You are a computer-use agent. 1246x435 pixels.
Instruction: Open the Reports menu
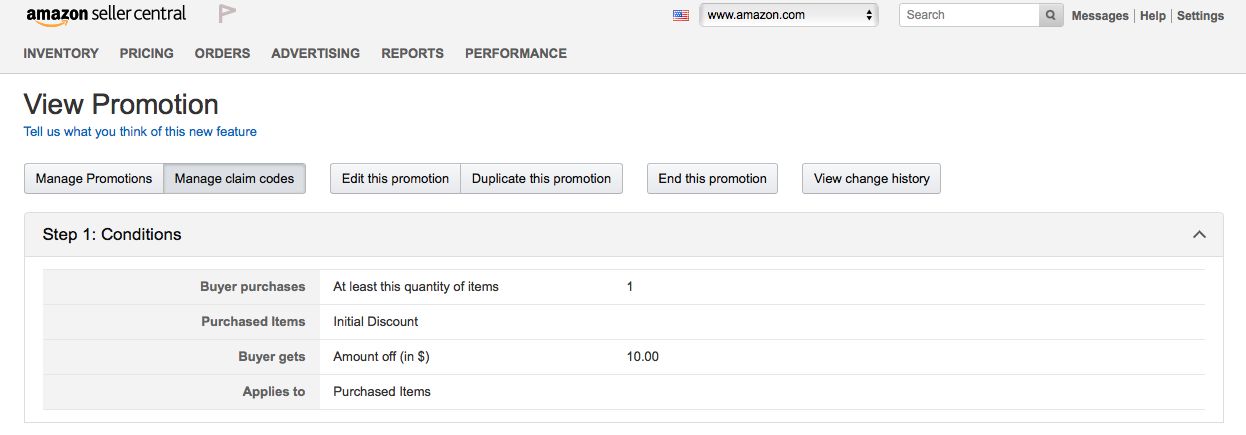point(412,53)
